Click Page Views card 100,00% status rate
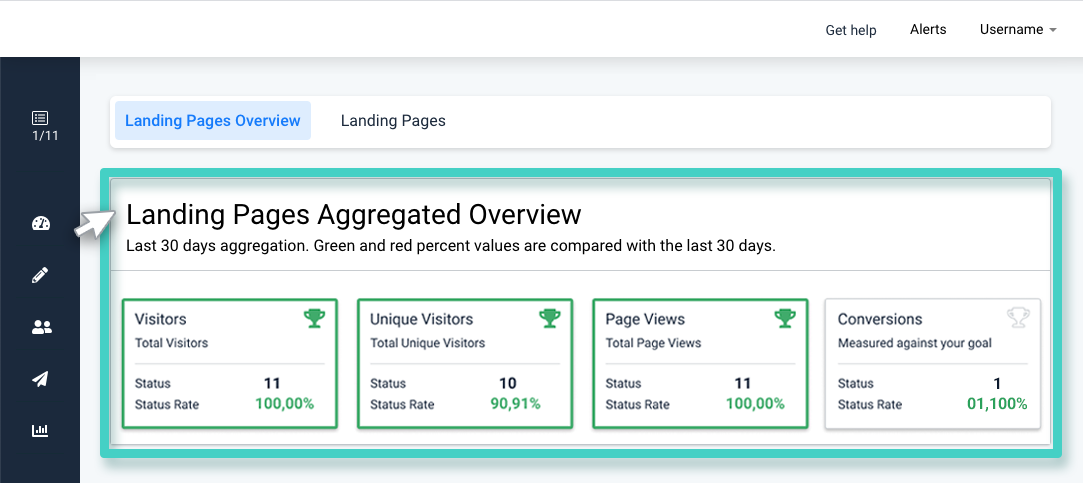Viewport: 1083px width, 483px height. (x=755, y=404)
